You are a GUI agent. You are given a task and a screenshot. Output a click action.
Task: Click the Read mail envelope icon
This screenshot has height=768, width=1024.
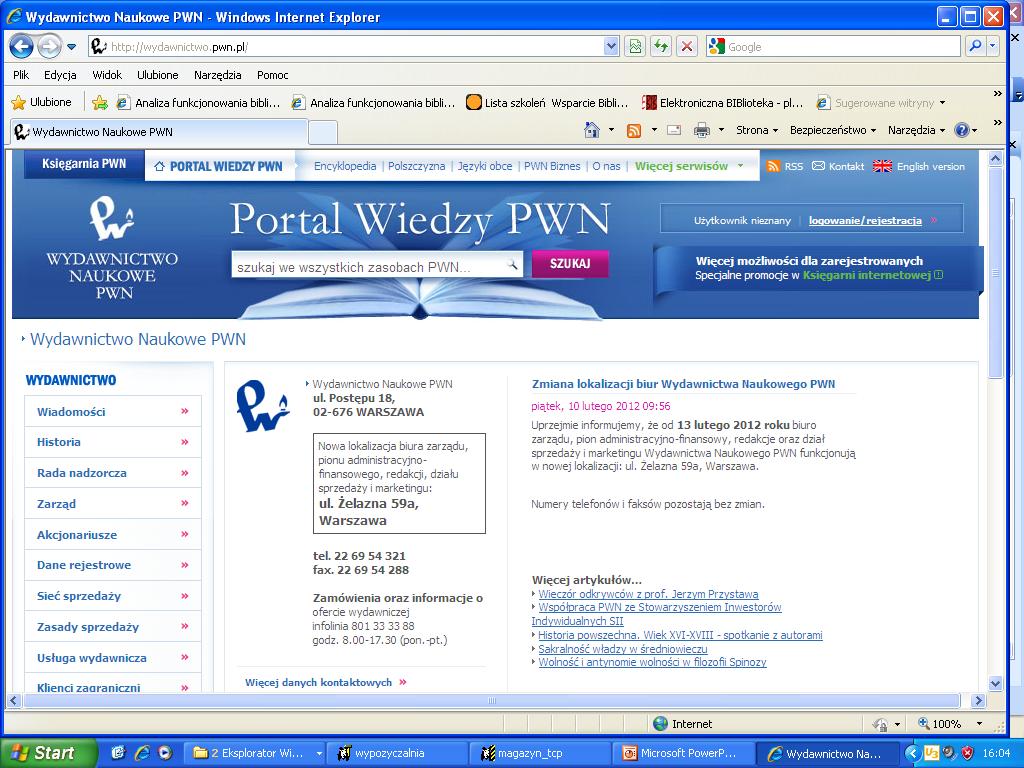pos(674,130)
